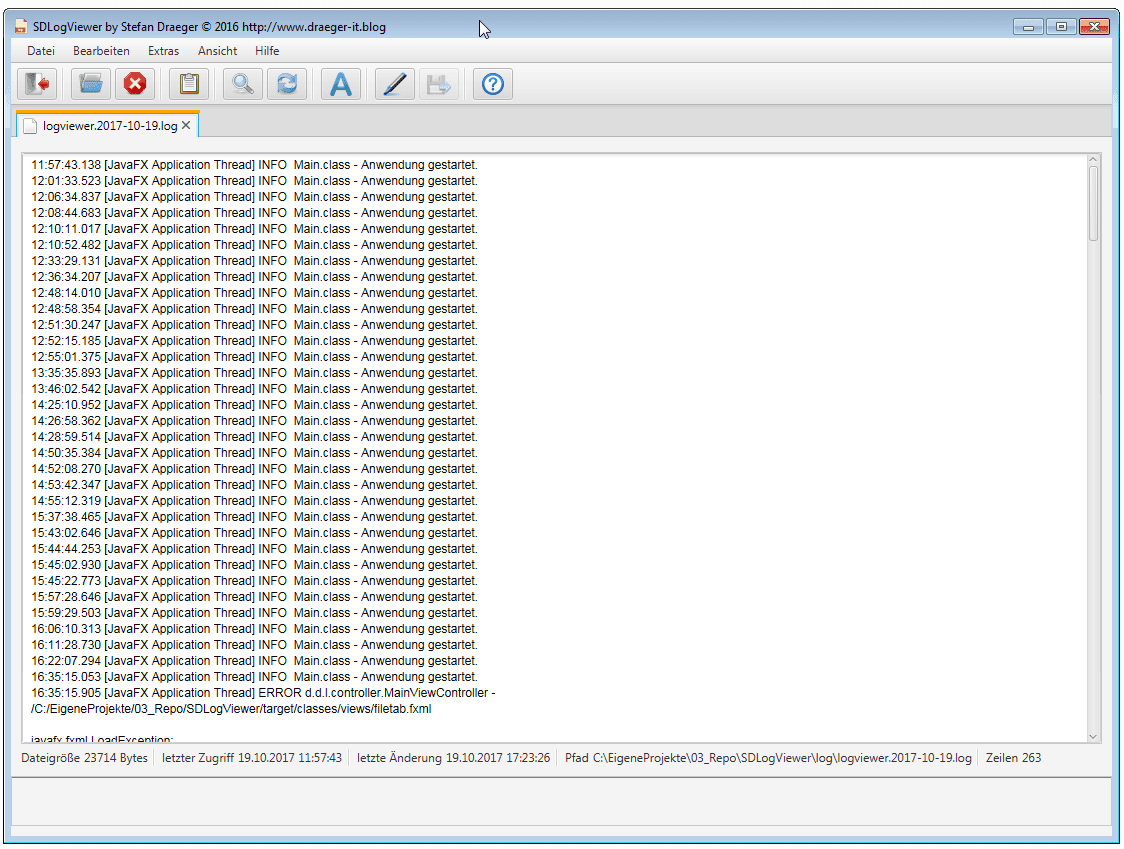1124x849 pixels.
Task: Select the logviewer.2017-10-19.log tab
Action: point(110,126)
